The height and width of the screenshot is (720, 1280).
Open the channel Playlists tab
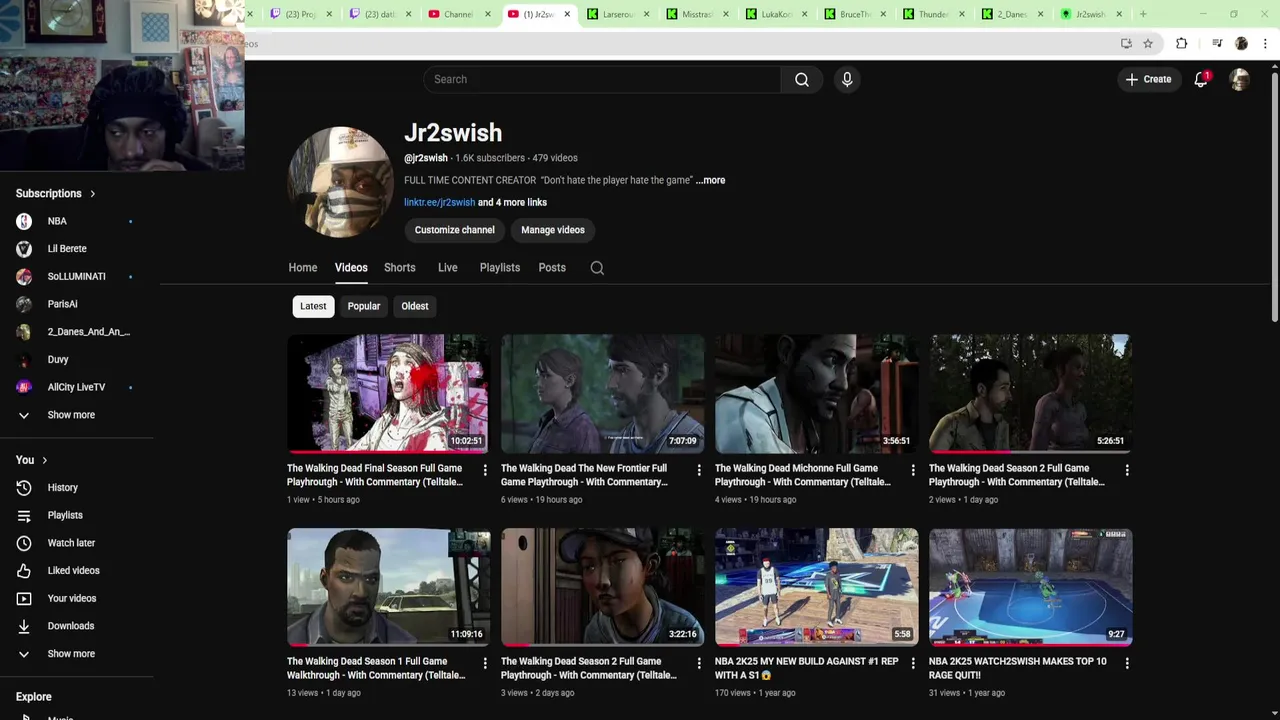tap(500, 268)
